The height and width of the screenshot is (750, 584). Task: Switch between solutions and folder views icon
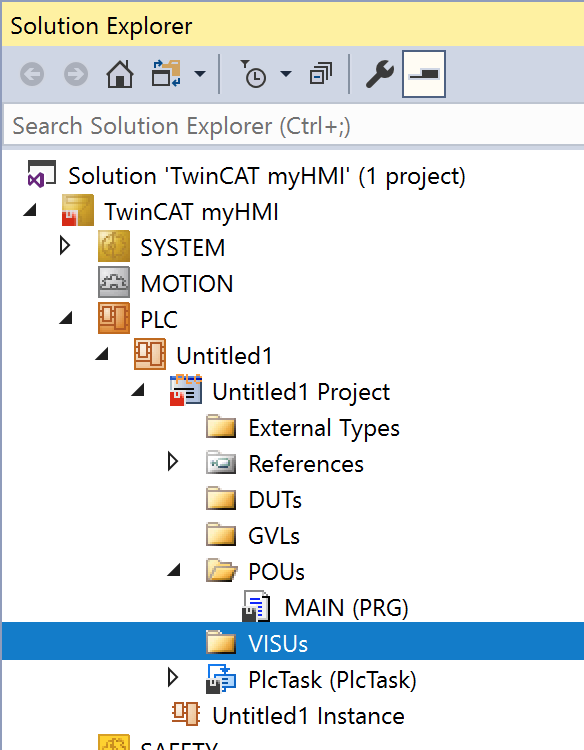pos(166,73)
